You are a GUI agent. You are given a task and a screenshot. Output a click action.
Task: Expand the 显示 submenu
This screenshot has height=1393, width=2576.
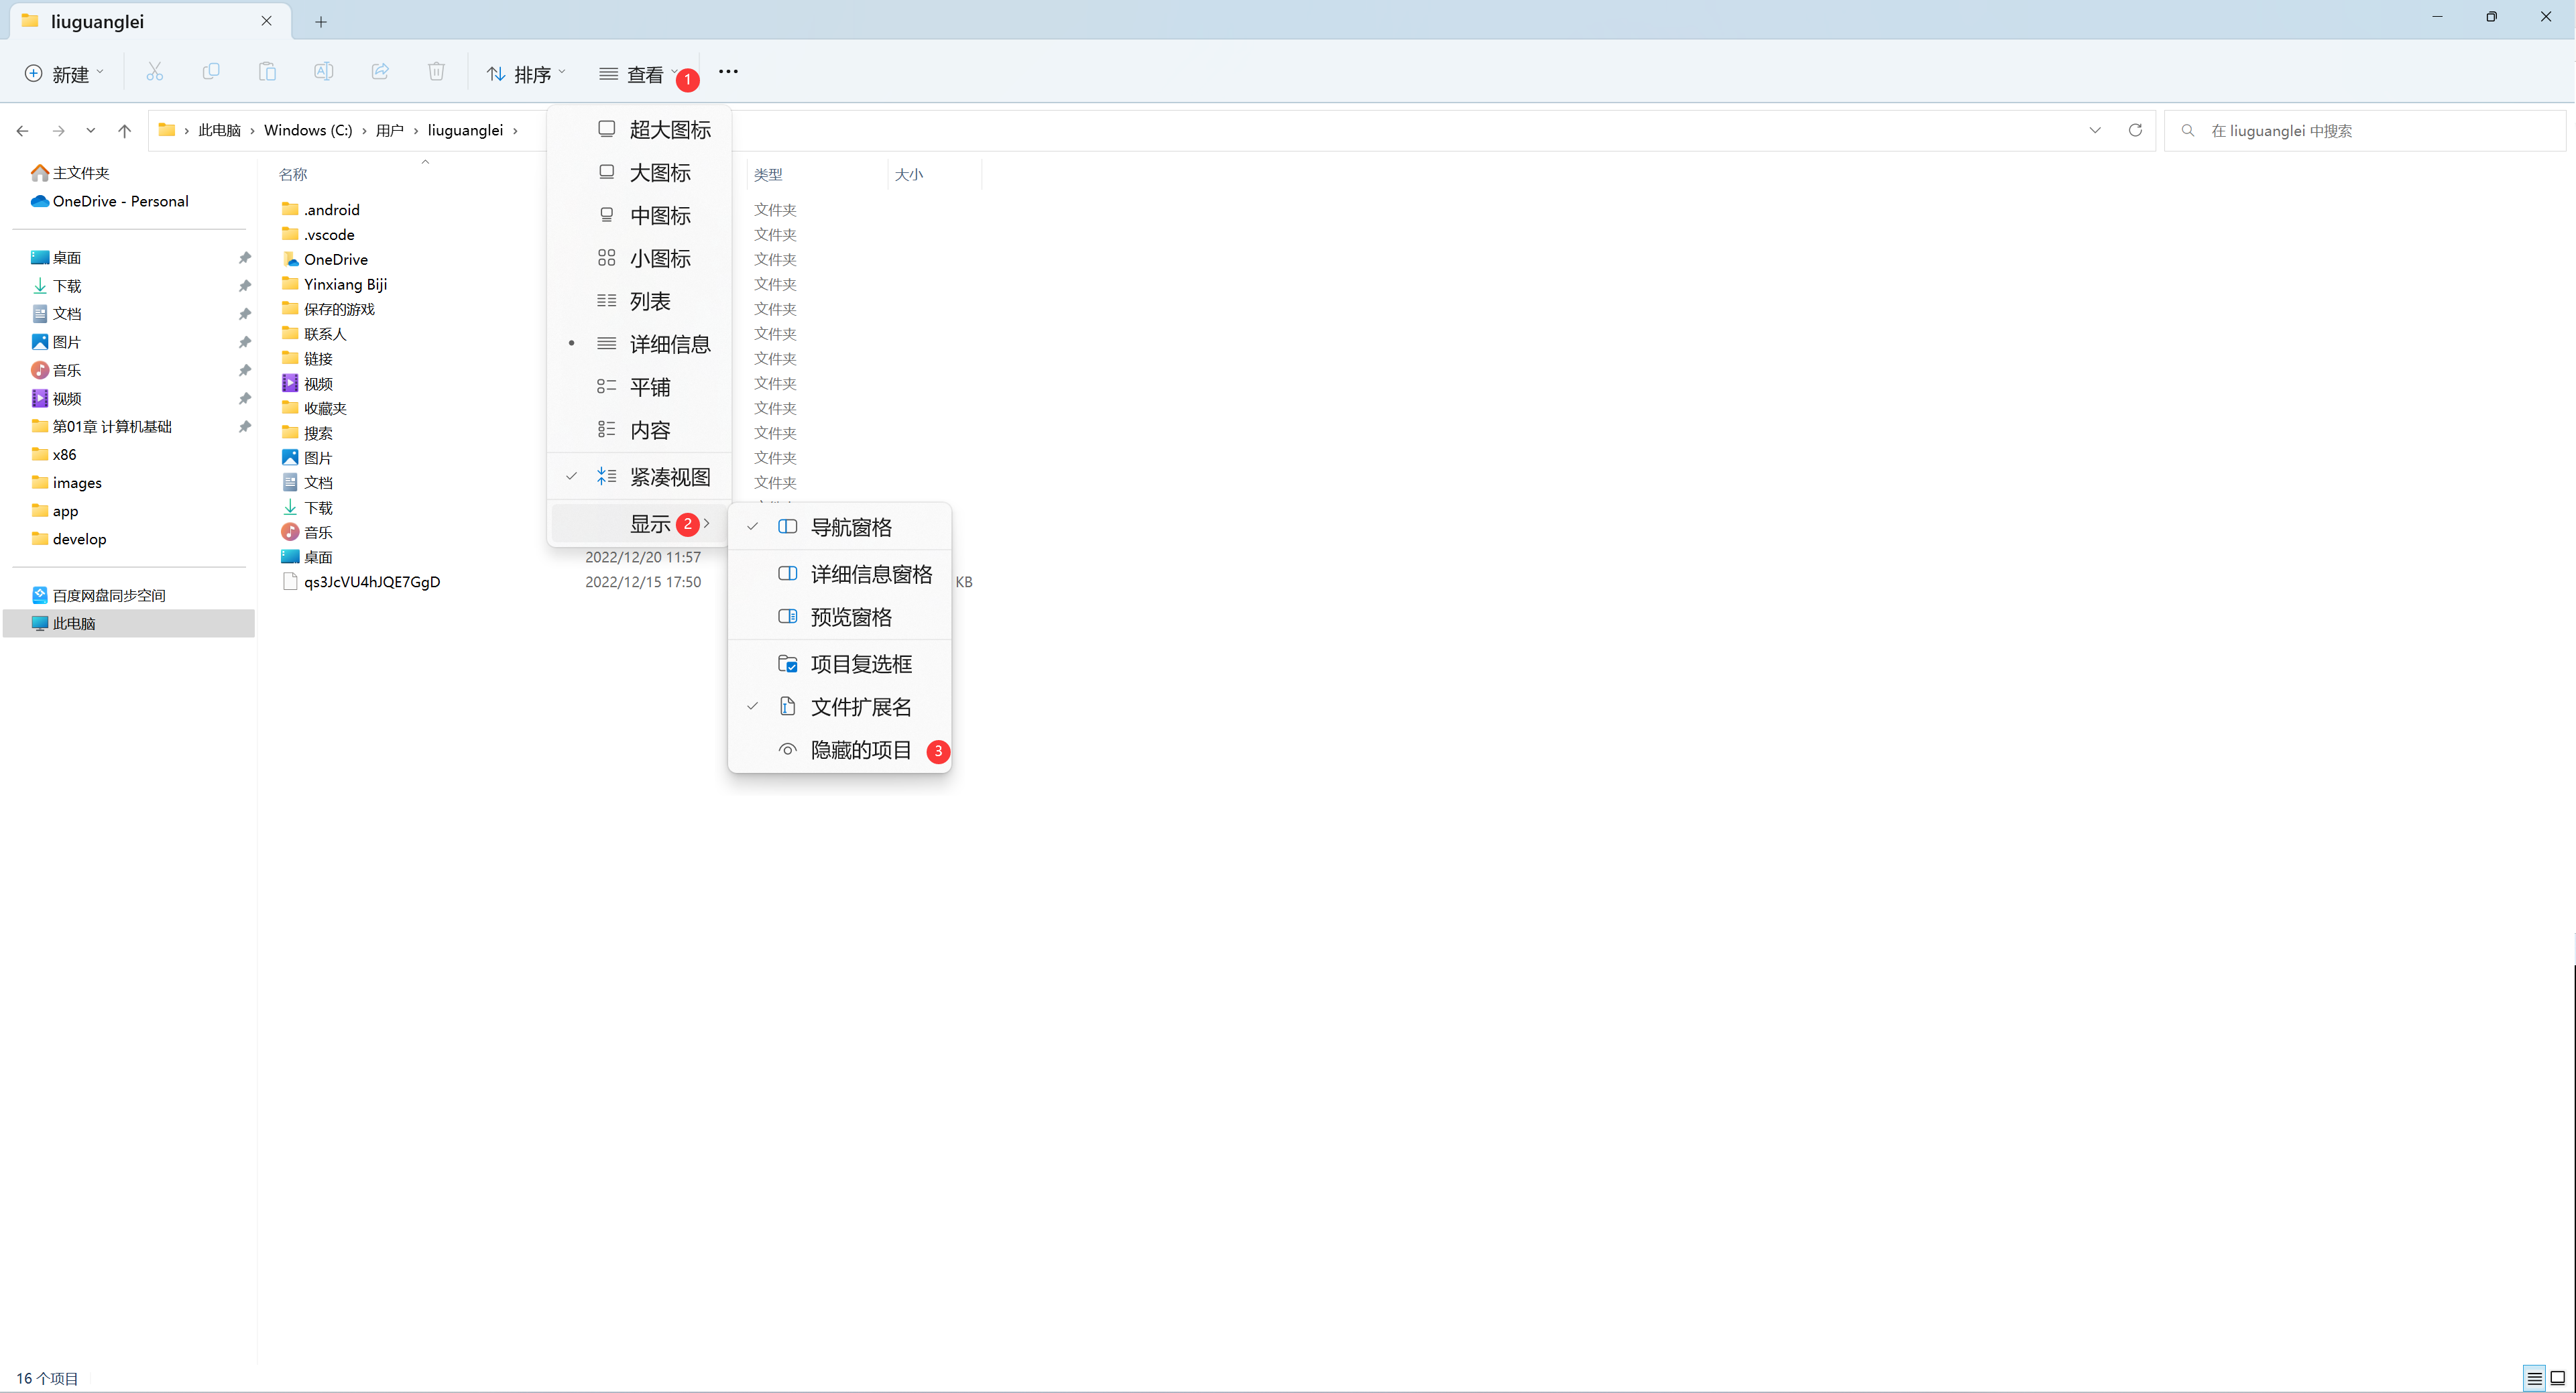tap(639, 524)
